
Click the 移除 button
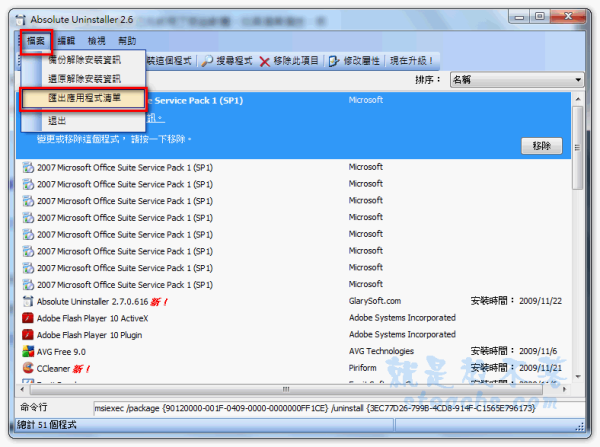(541, 146)
